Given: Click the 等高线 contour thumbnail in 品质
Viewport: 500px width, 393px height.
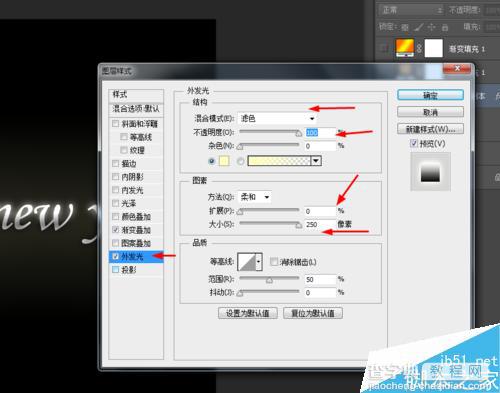Looking at the screenshot, I should point(247,262).
